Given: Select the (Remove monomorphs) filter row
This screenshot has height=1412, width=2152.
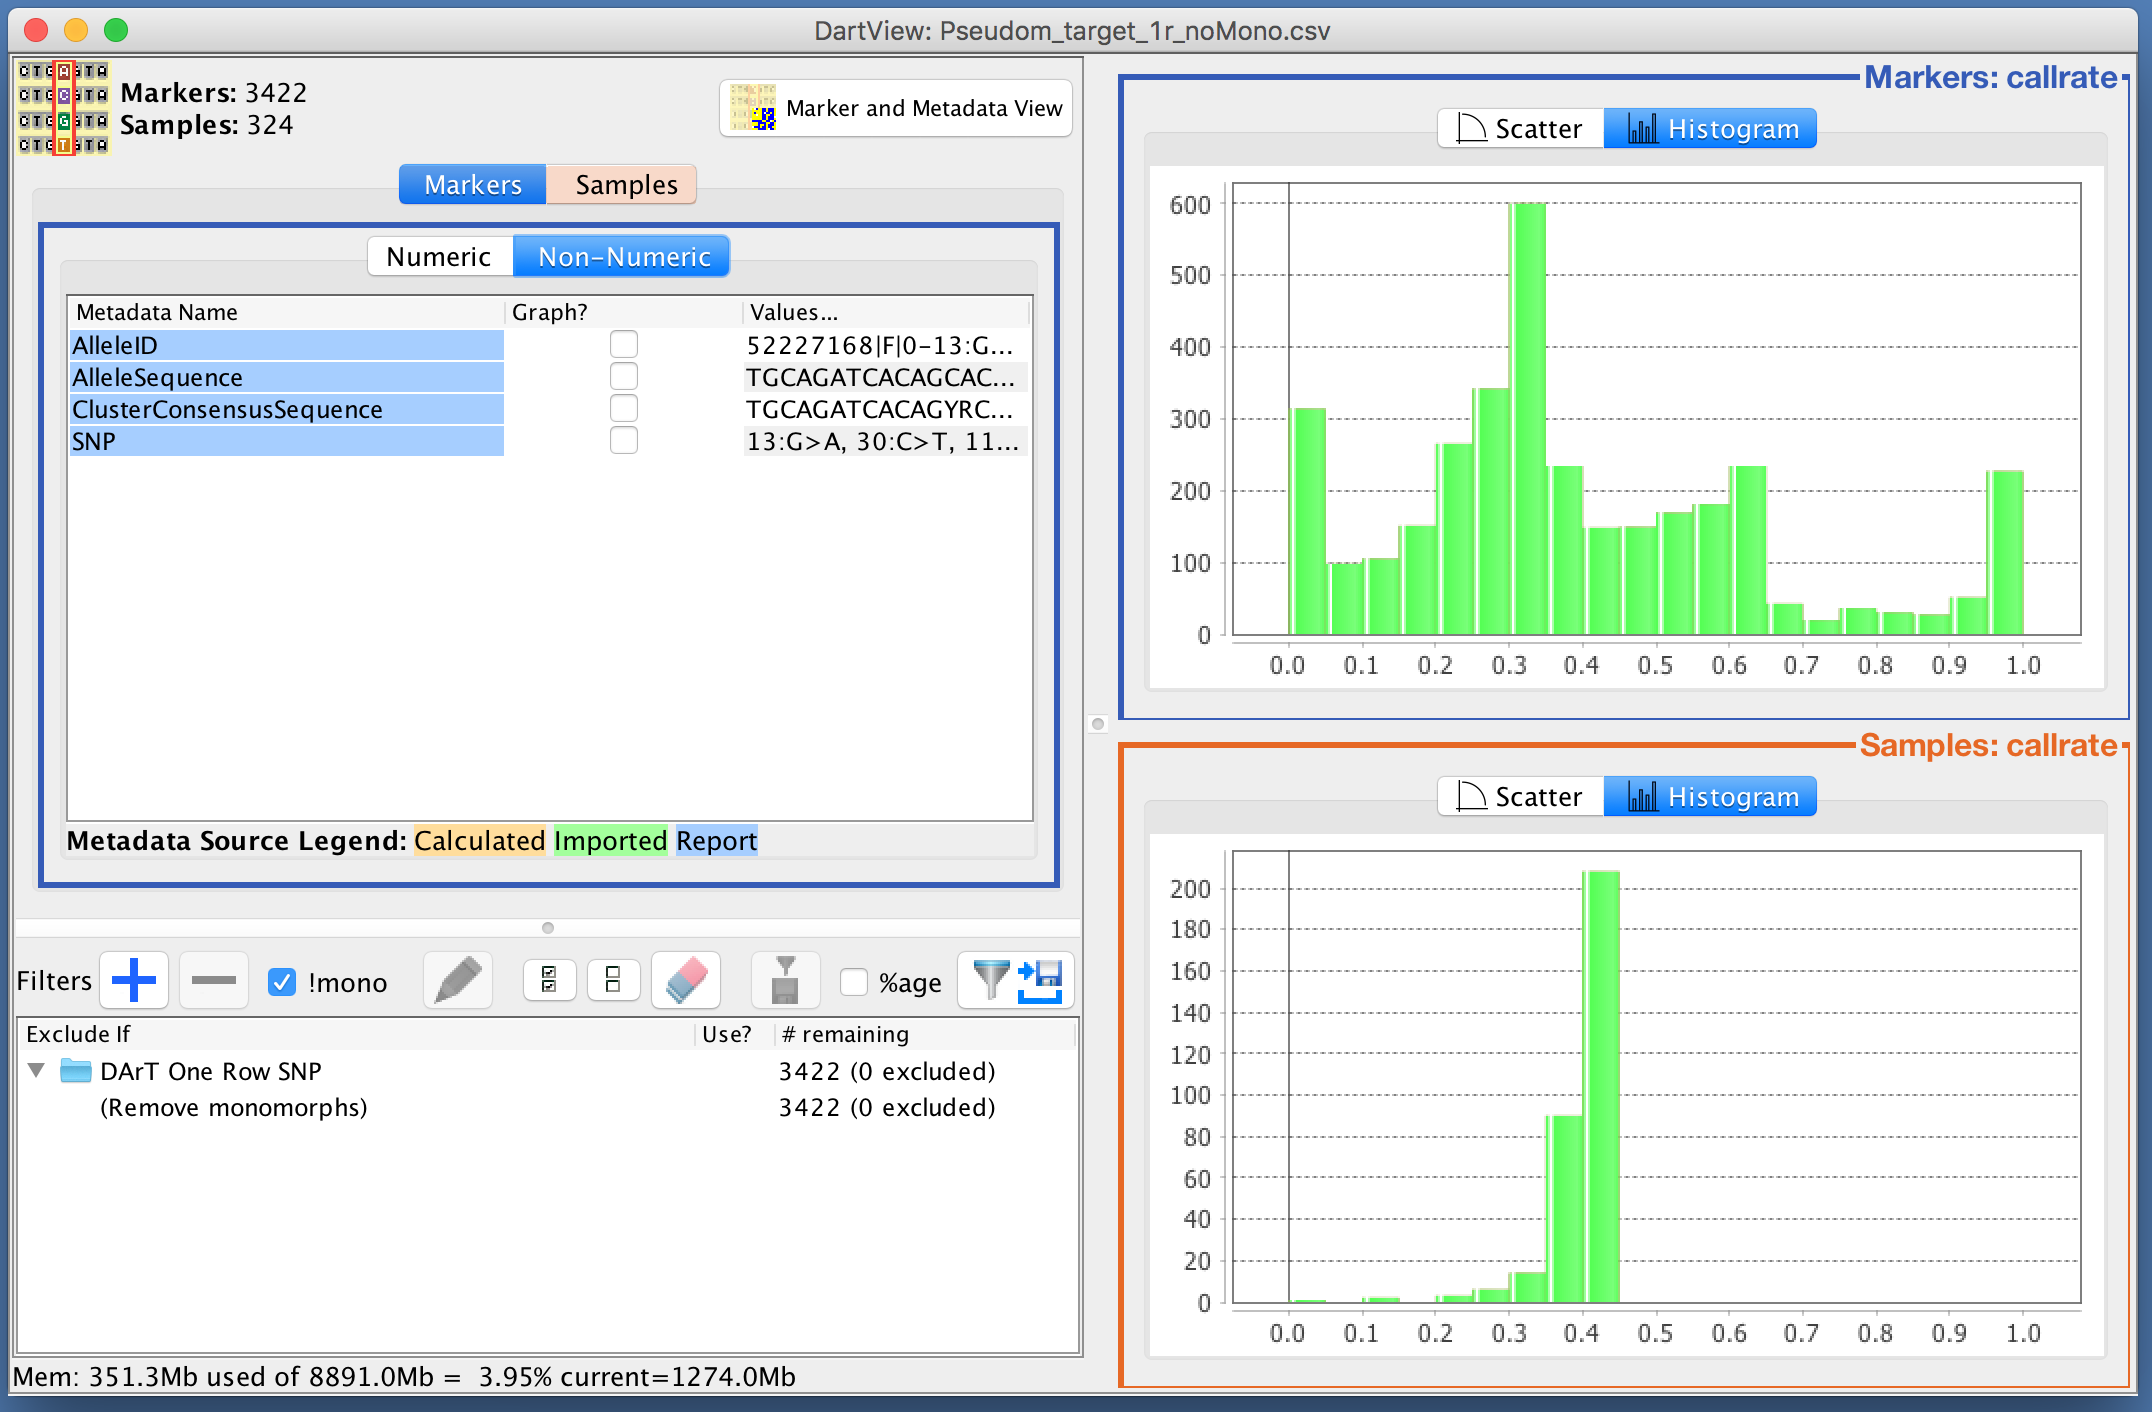Looking at the screenshot, I should [x=548, y=1107].
